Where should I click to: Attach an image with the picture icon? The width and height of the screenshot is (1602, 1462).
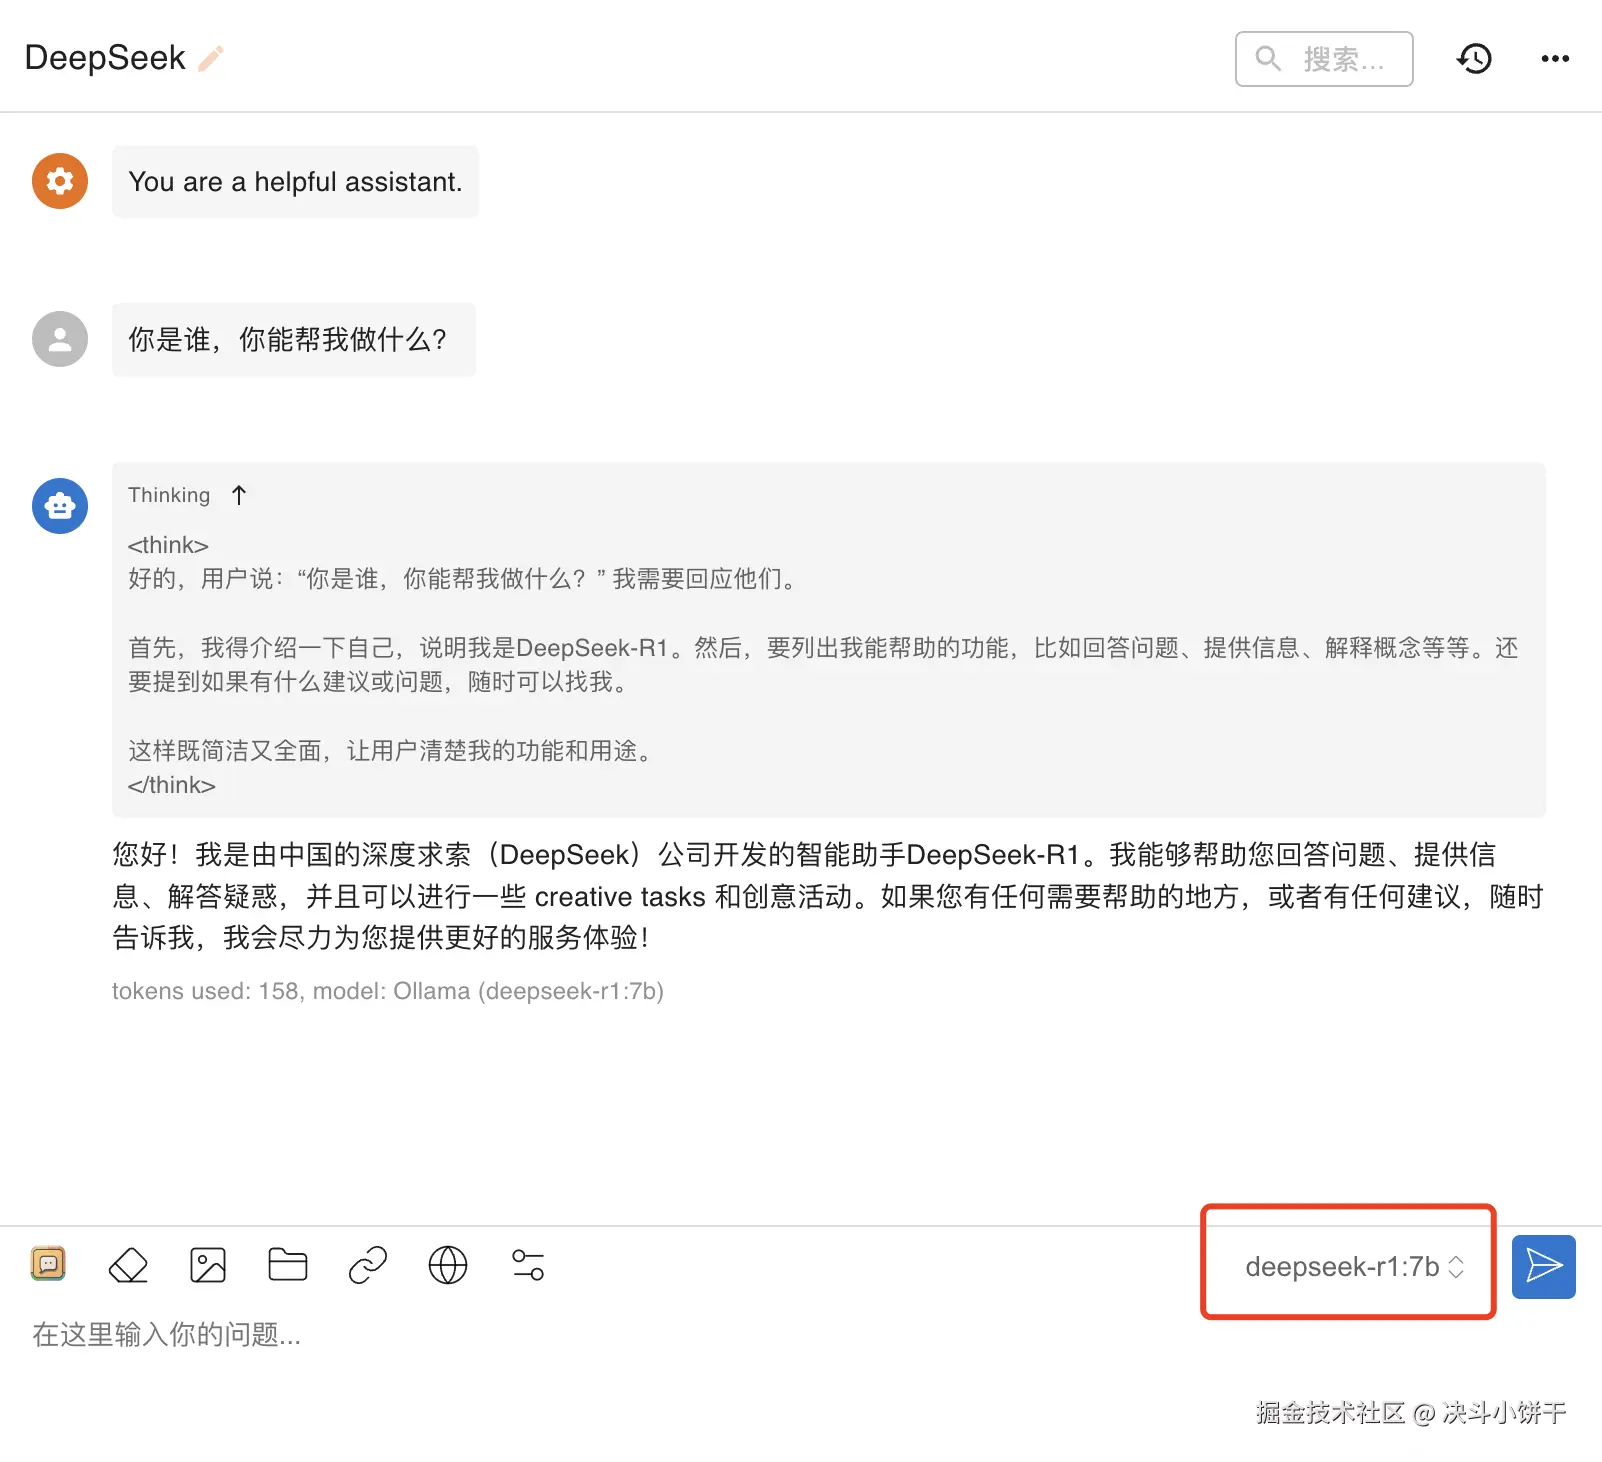click(208, 1265)
